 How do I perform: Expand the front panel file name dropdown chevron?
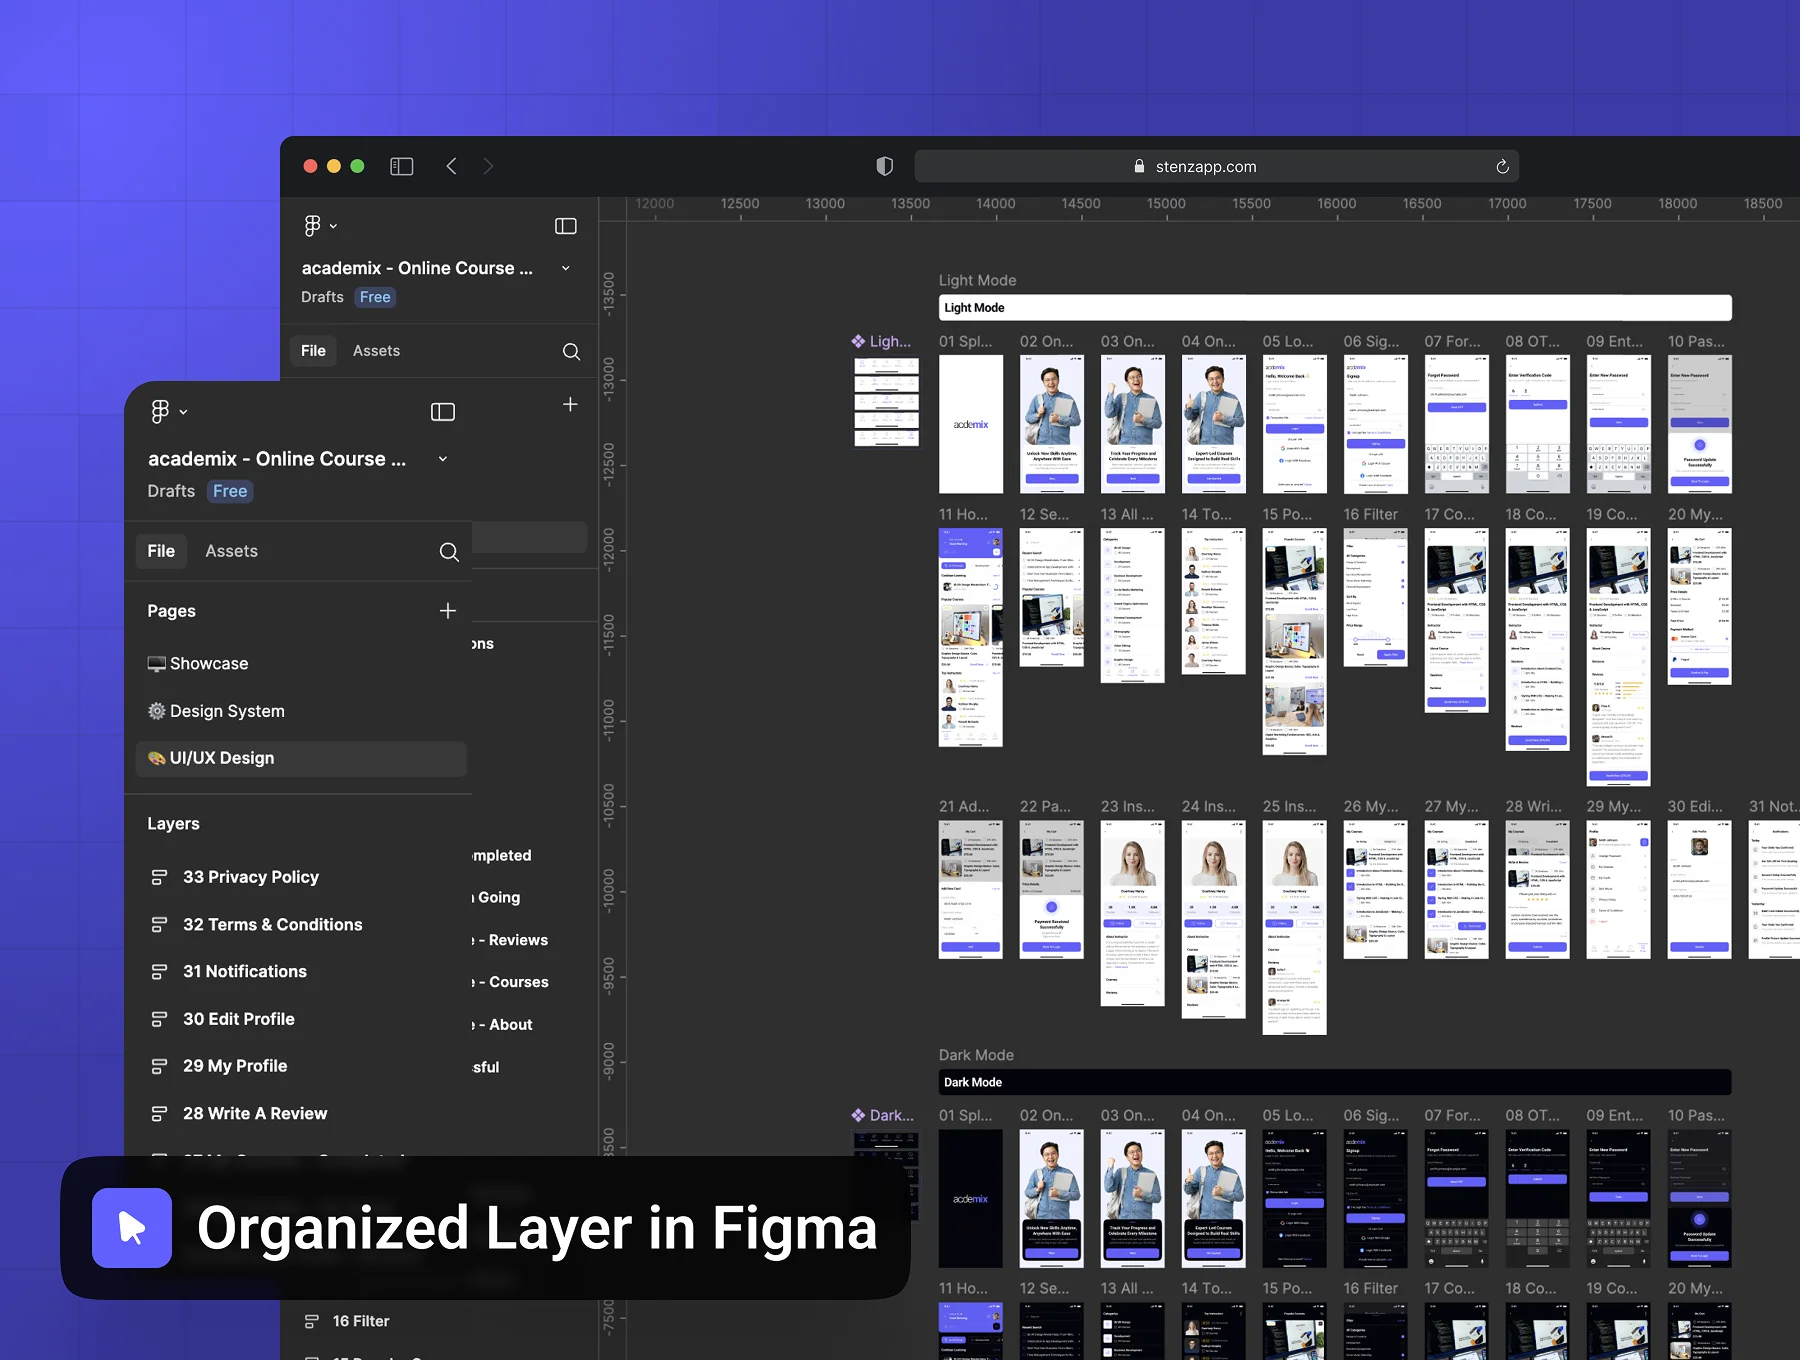tap(443, 459)
